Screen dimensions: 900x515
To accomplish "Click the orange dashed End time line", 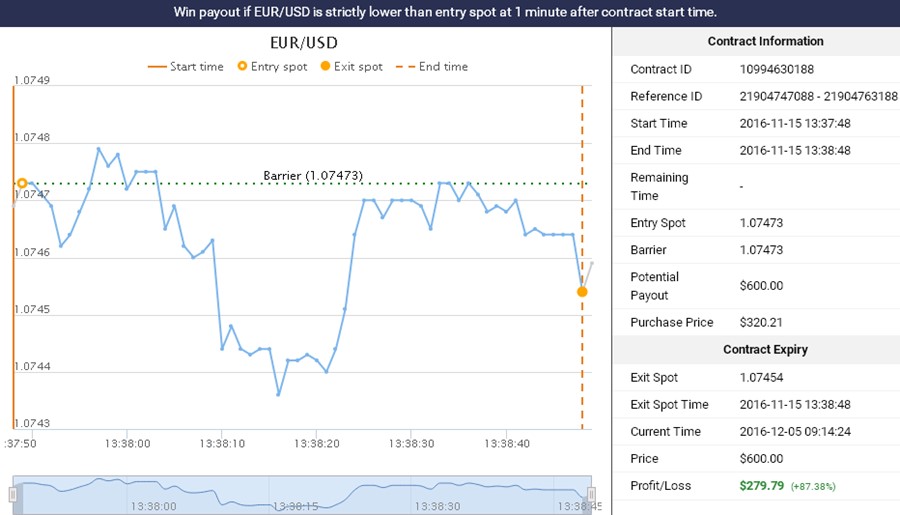I will point(582,380).
